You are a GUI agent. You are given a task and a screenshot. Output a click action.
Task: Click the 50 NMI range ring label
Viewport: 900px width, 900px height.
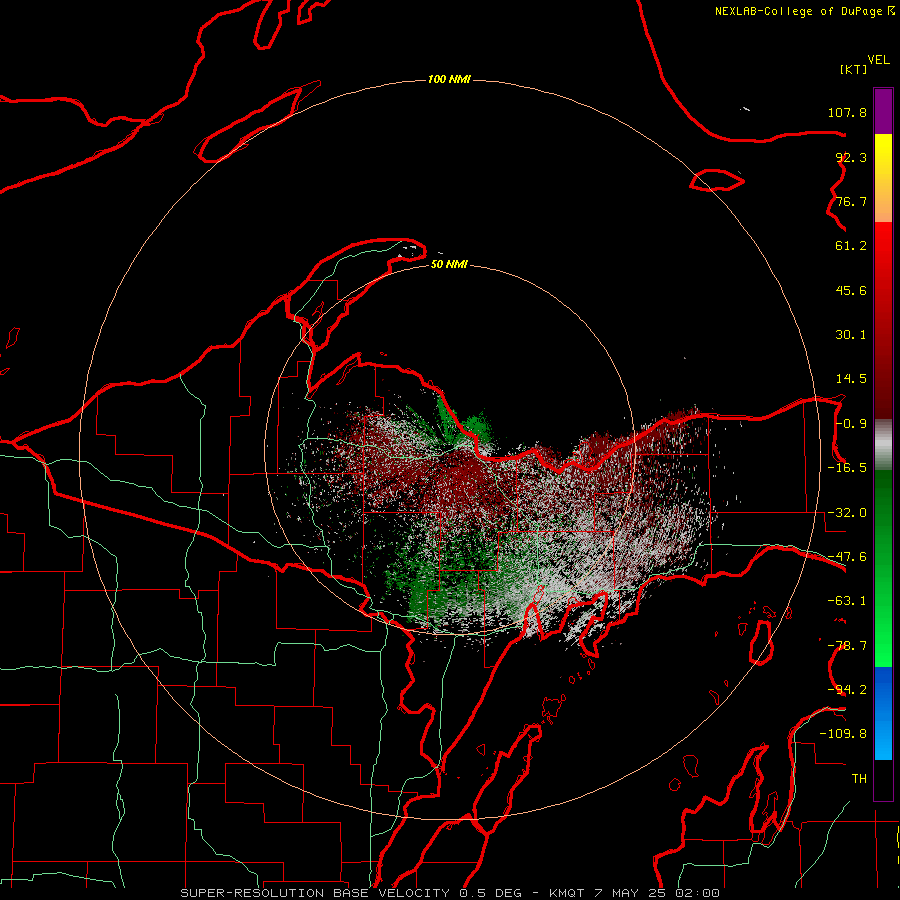point(449,265)
